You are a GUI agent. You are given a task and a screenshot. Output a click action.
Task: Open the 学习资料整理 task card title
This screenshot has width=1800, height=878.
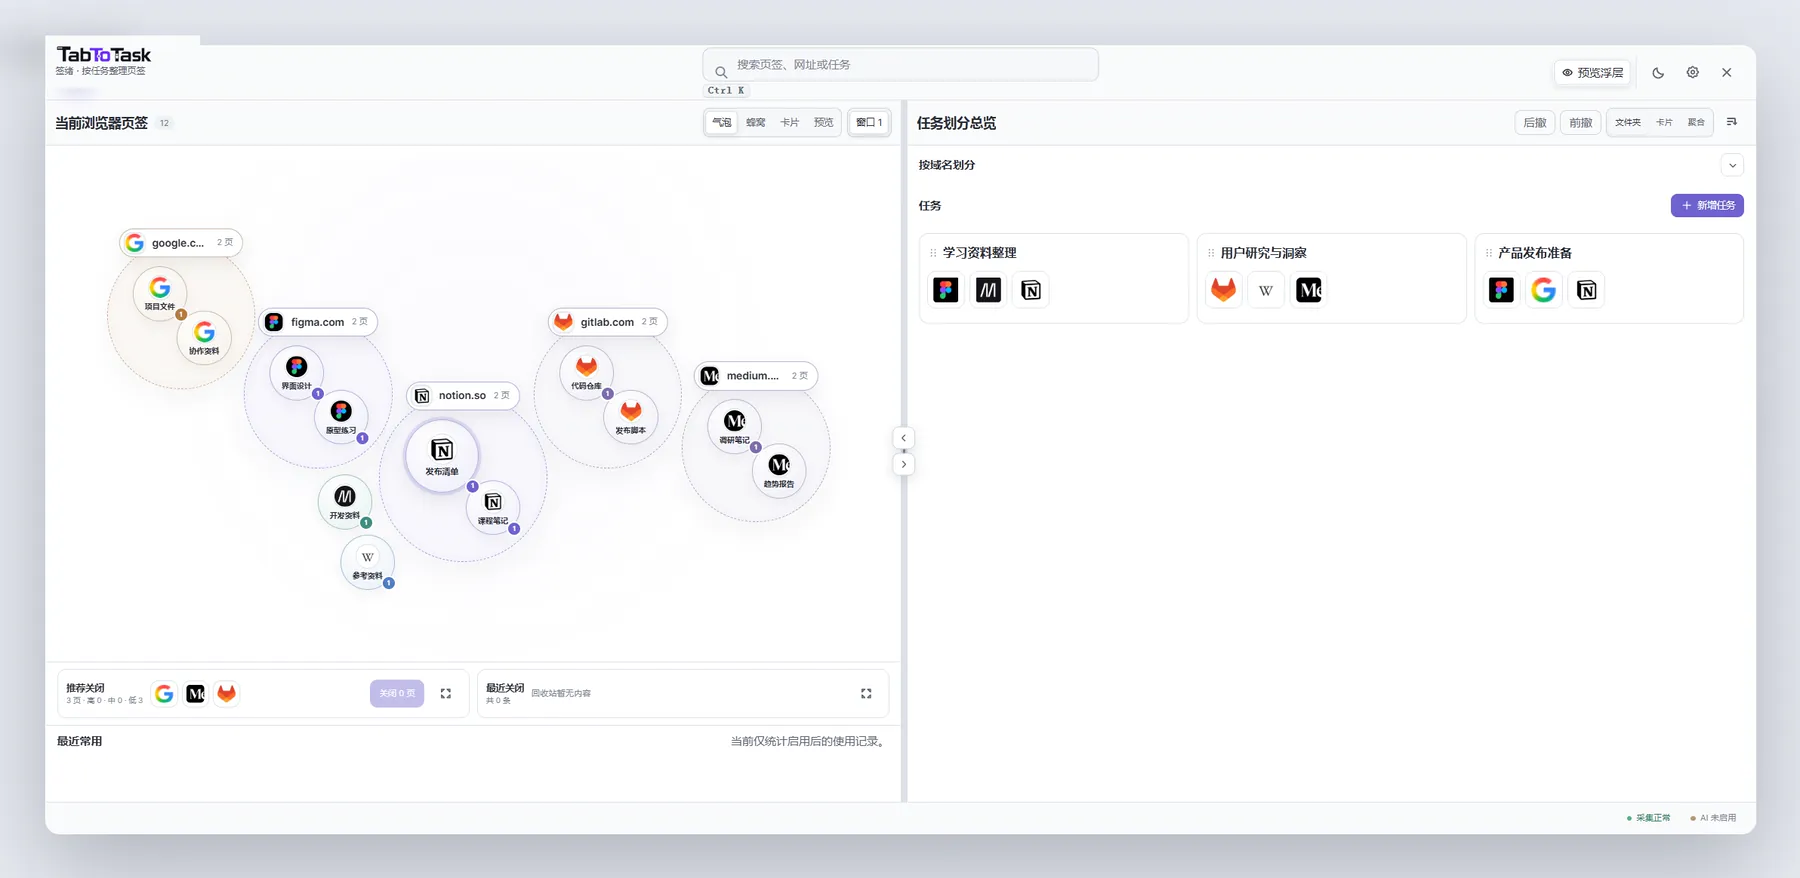click(x=980, y=253)
